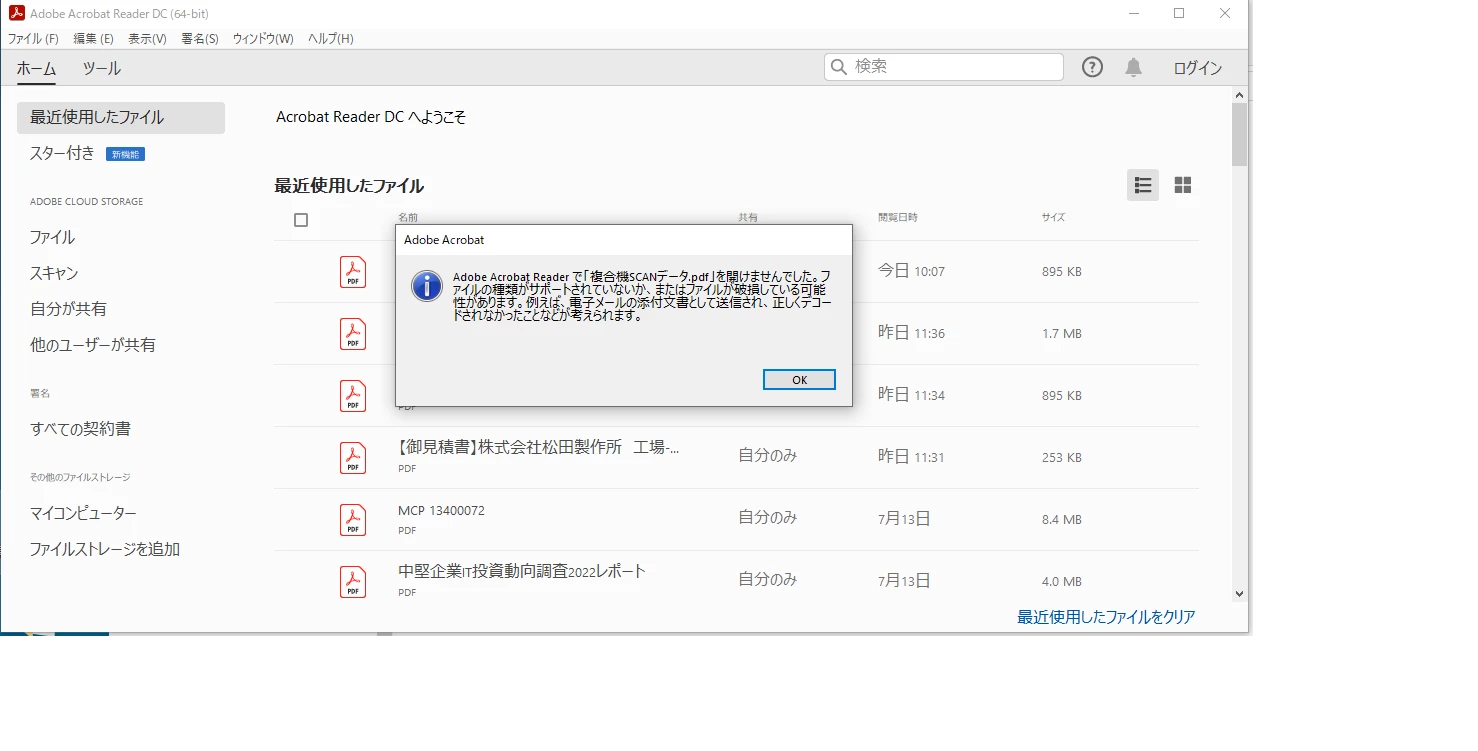Click 最近使用したファイルをクリア link
This screenshot has width=1478, height=751.
pyautogui.click(x=1106, y=617)
